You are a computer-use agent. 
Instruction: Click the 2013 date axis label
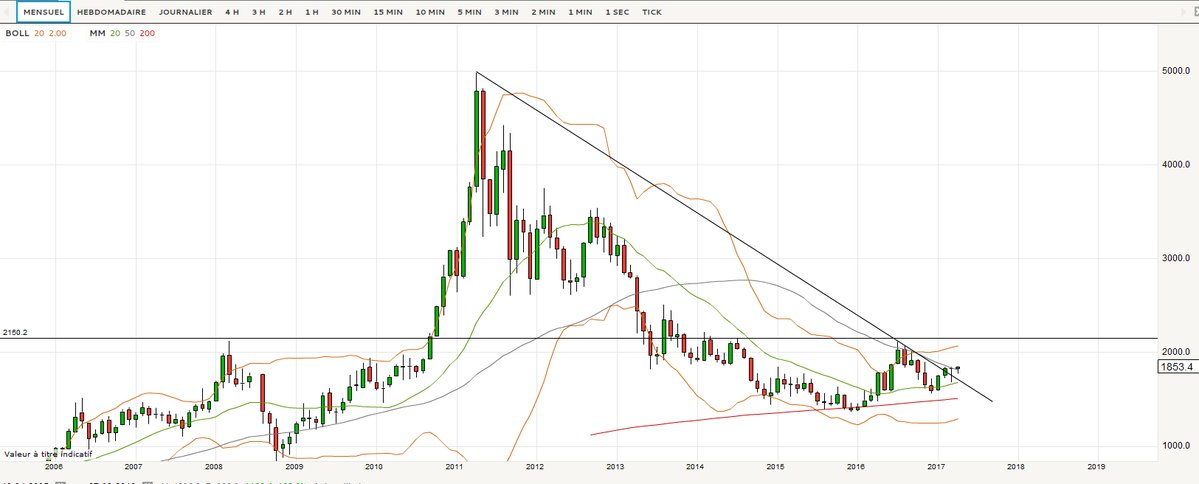[x=616, y=466]
